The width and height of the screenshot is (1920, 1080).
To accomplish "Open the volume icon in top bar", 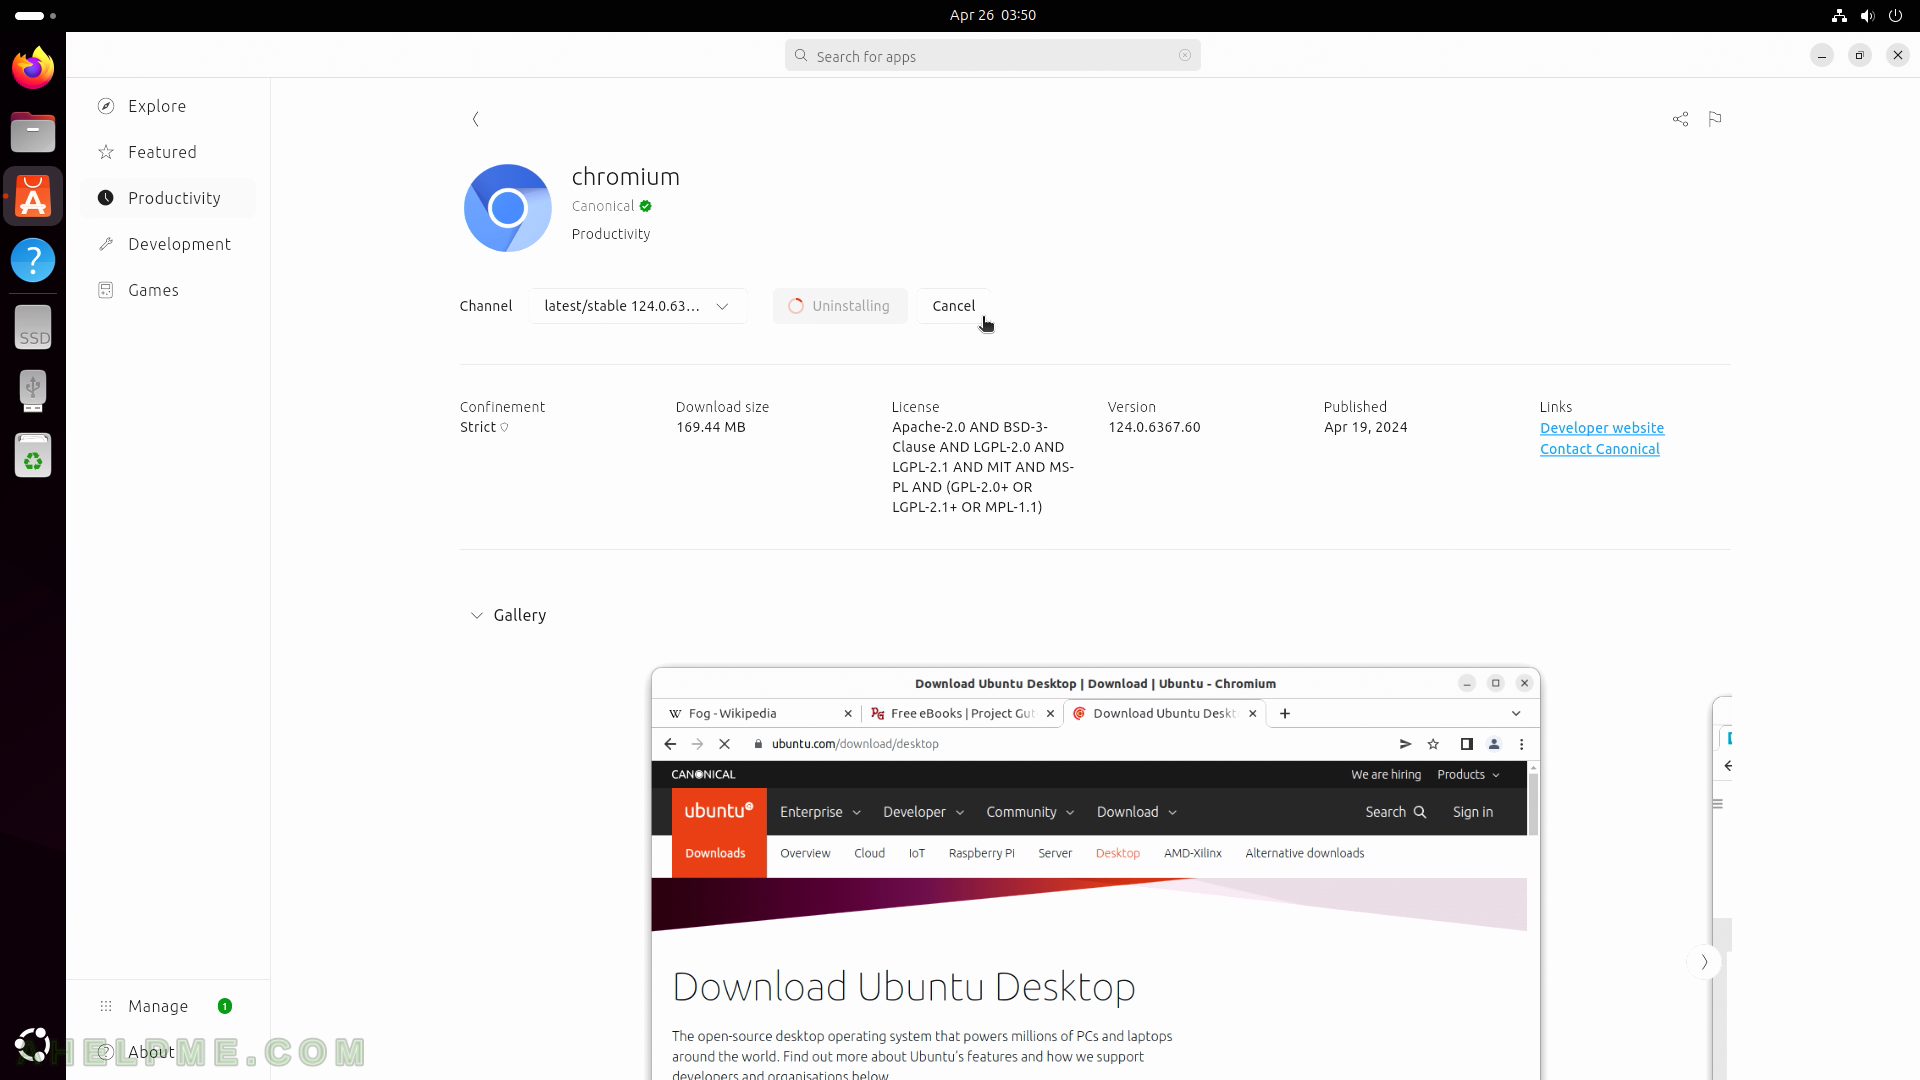I will (x=1867, y=15).
